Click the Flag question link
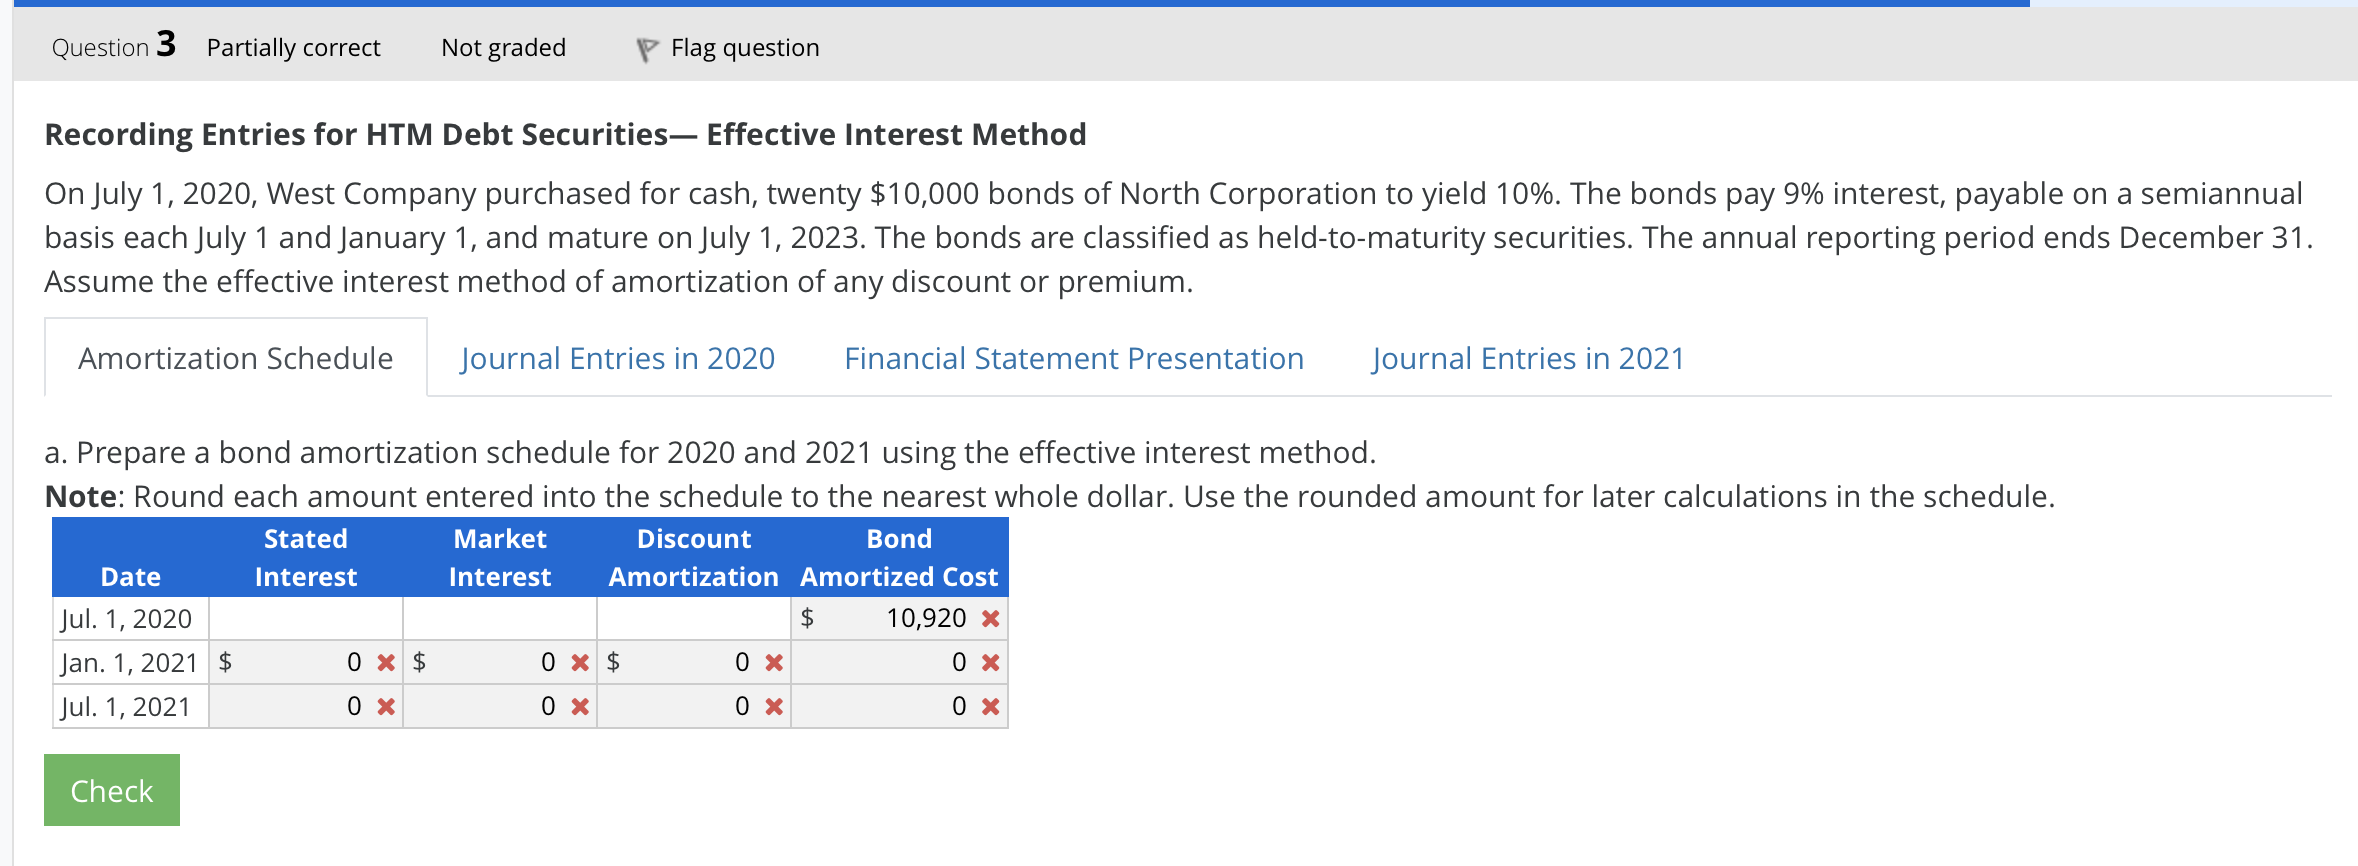Image resolution: width=2358 pixels, height=866 pixels. click(x=744, y=47)
